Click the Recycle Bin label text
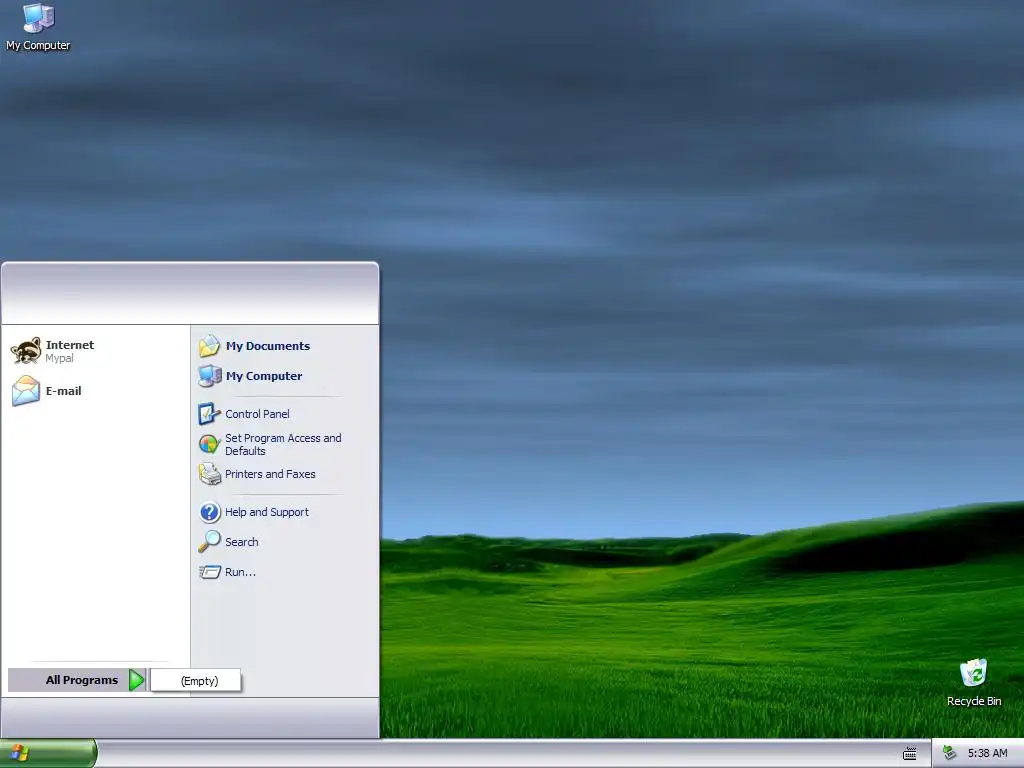The image size is (1024, 768). point(974,701)
